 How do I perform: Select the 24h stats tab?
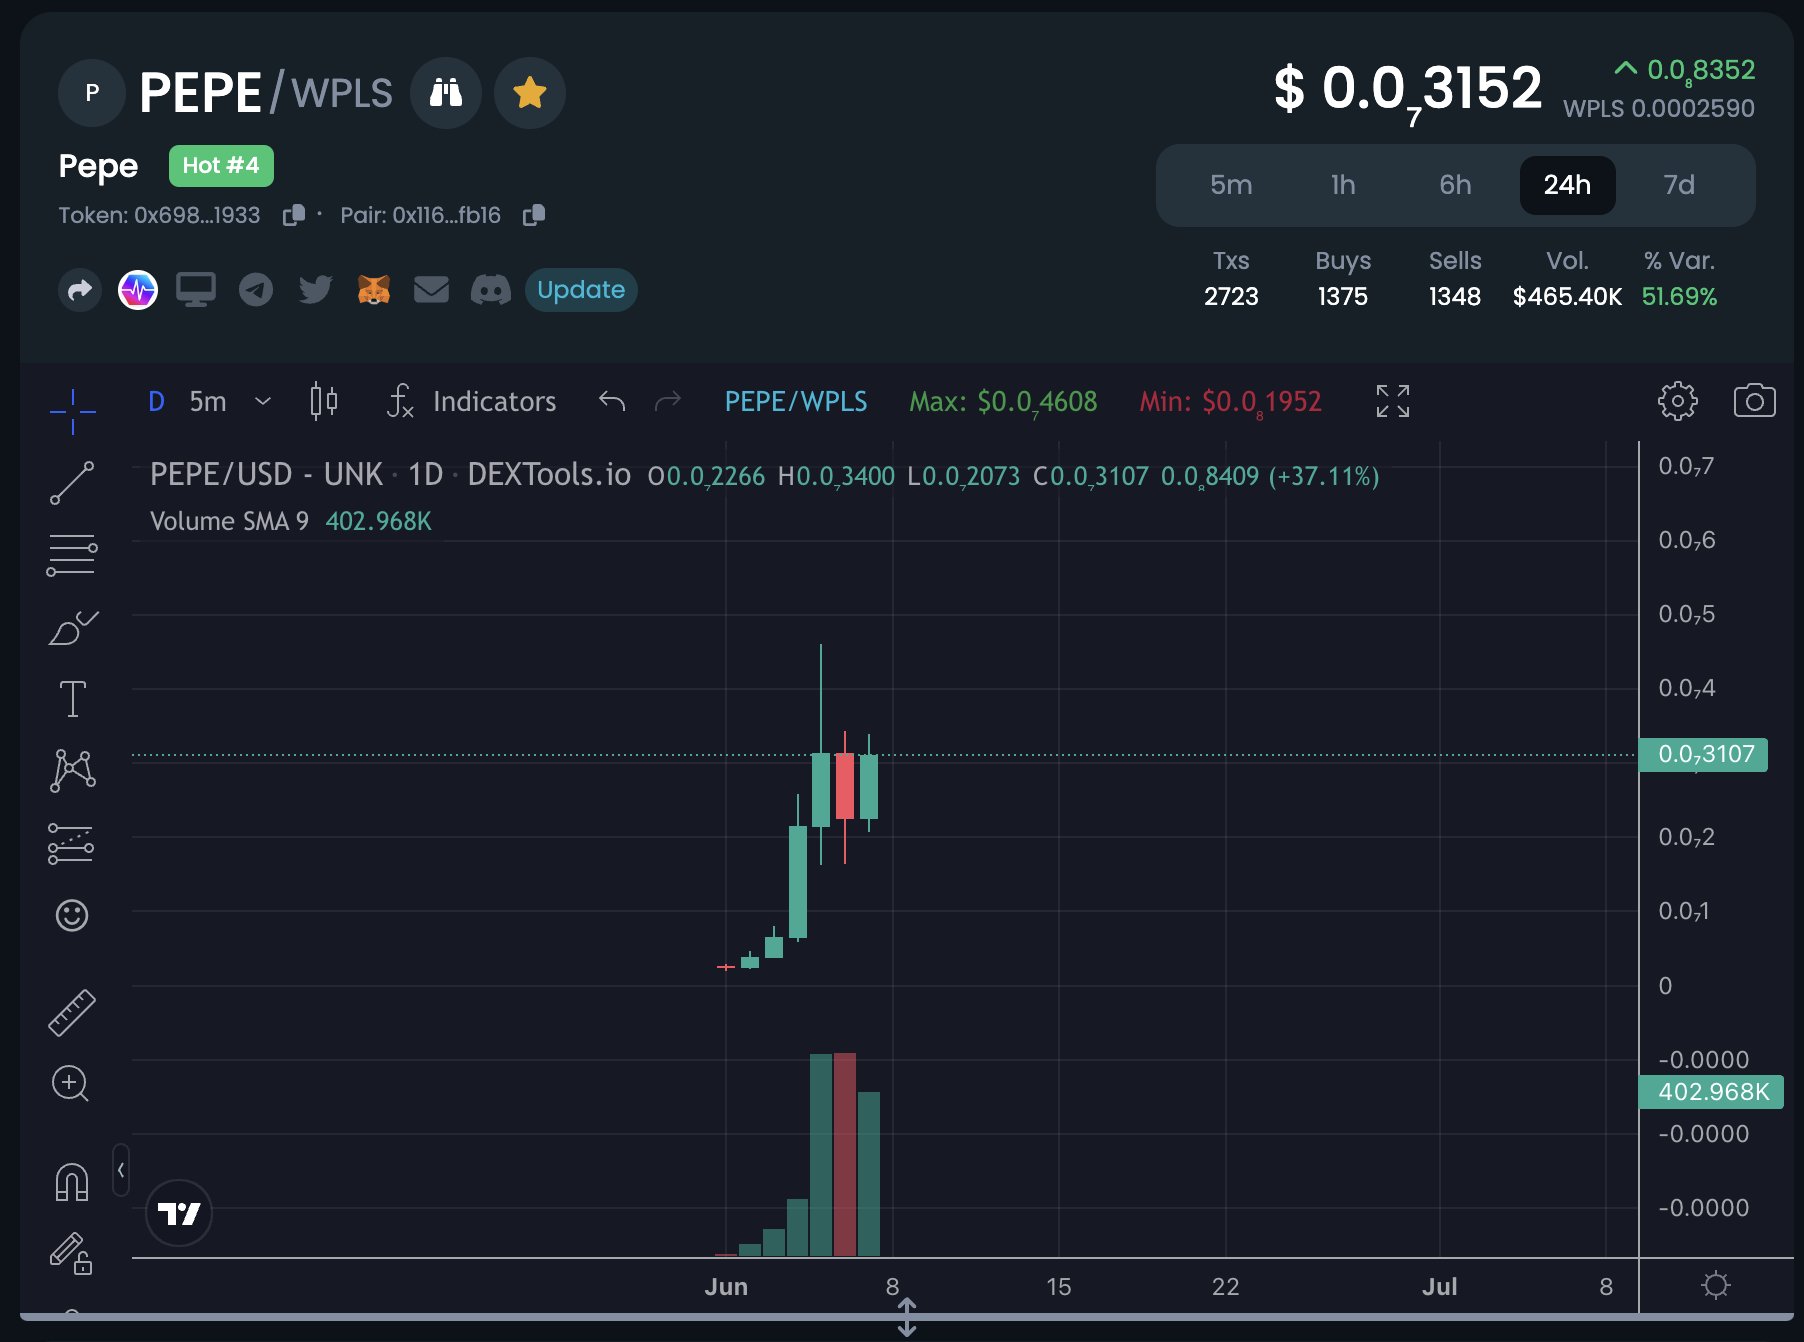point(1567,185)
